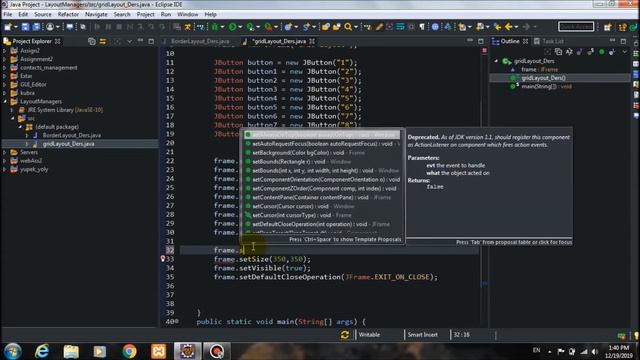Toggle Hide Local Types in Outline
Viewport: 640px width, 360px height.
click(x=612, y=52)
